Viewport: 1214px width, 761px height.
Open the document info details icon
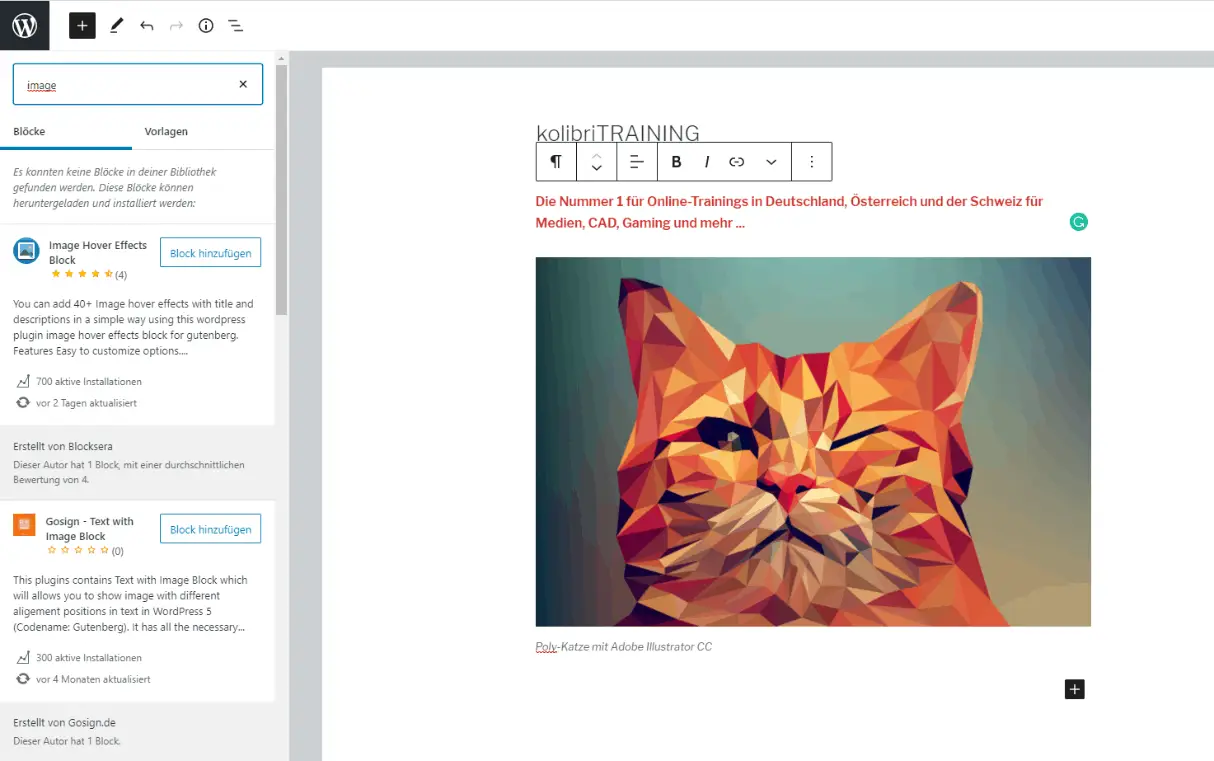pyautogui.click(x=206, y=25)
